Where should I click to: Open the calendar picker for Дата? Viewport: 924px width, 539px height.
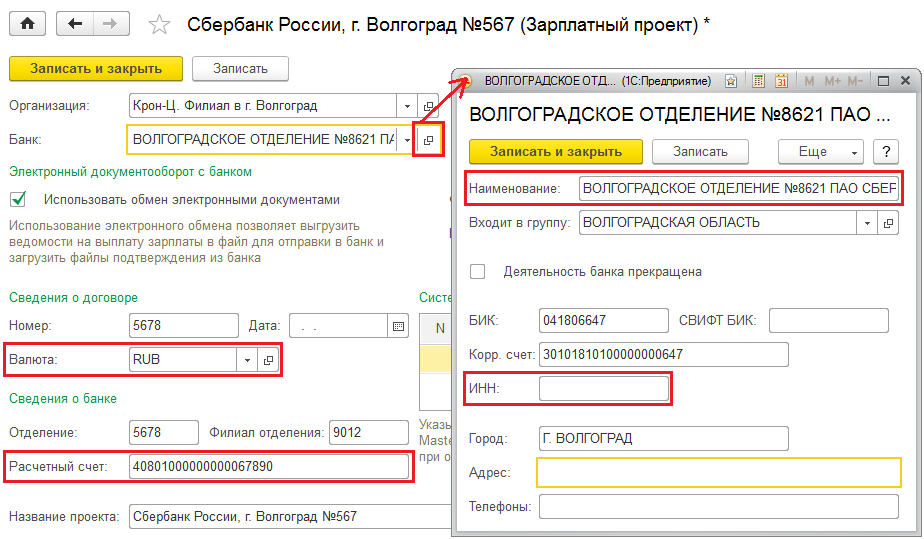(x=398, y=326)
